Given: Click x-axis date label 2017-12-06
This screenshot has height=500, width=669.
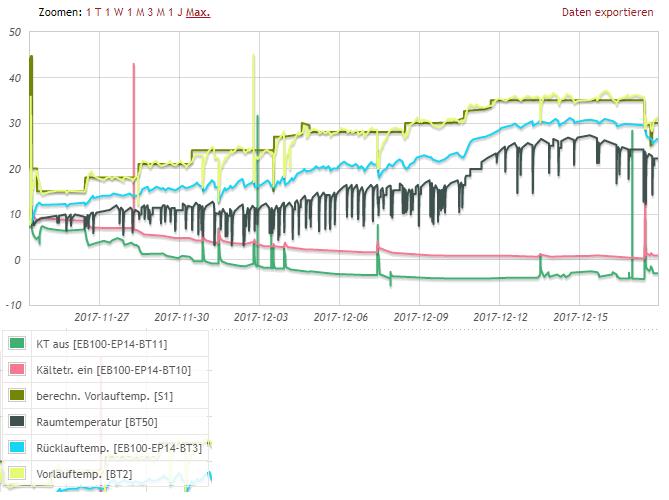Looking at the screenshot, I should tap(341, 317).
